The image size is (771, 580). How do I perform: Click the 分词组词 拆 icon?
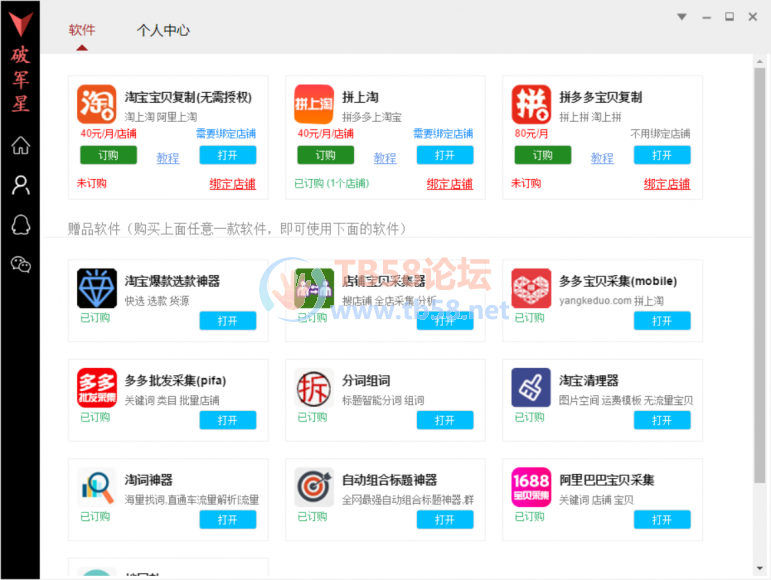(x=314, y=388)
